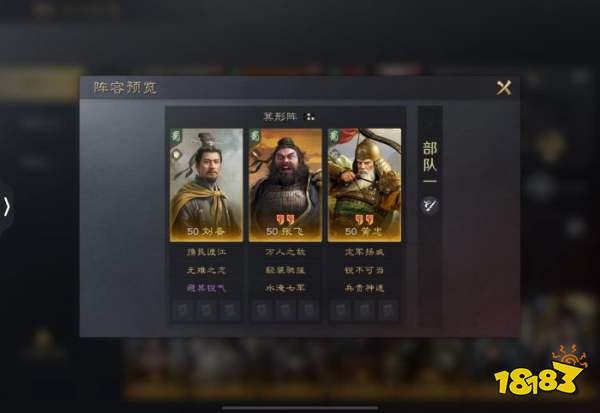The image size is (600, 413).
Task: Select 黄忠's last empty equipment slot
Action: coord(388,310)
